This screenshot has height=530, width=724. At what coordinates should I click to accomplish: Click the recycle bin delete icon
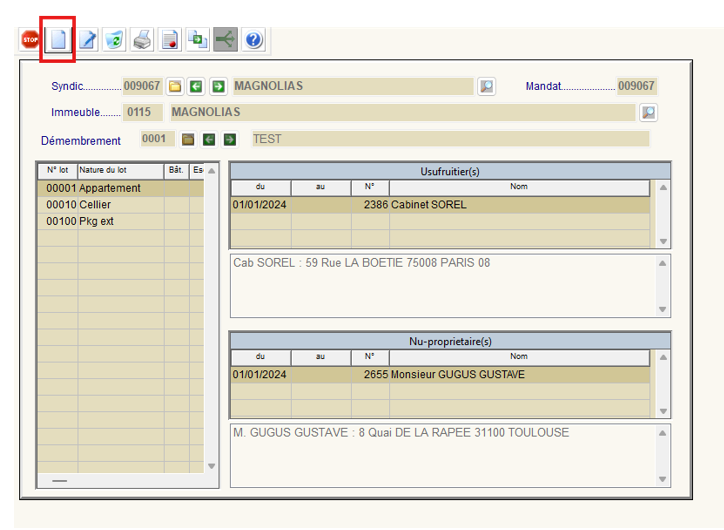pyautogui.click(x=114, y=40)
